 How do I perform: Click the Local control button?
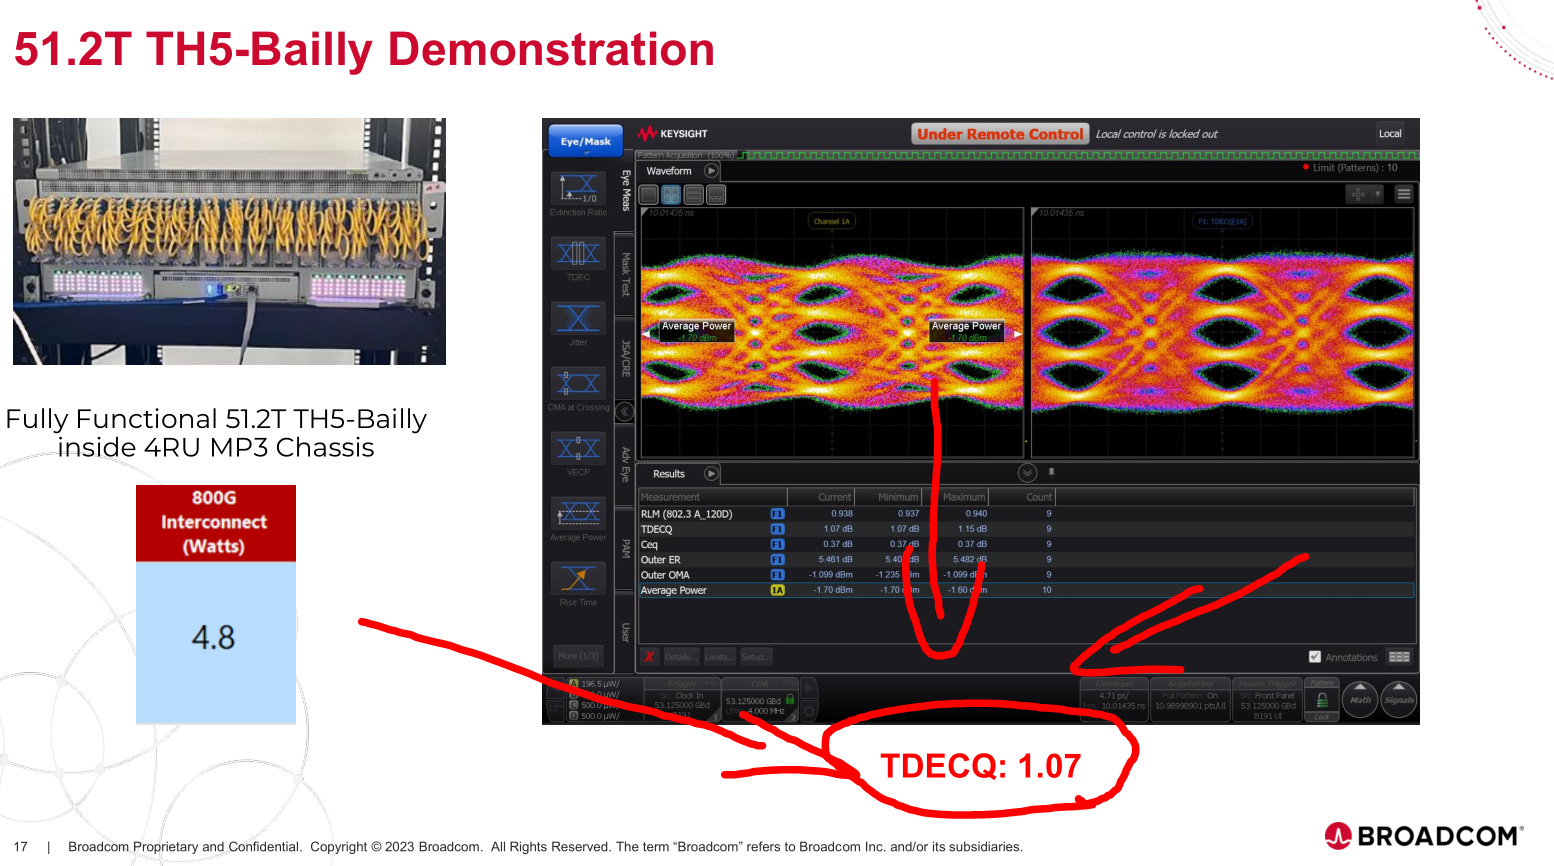coord(1390,133)
